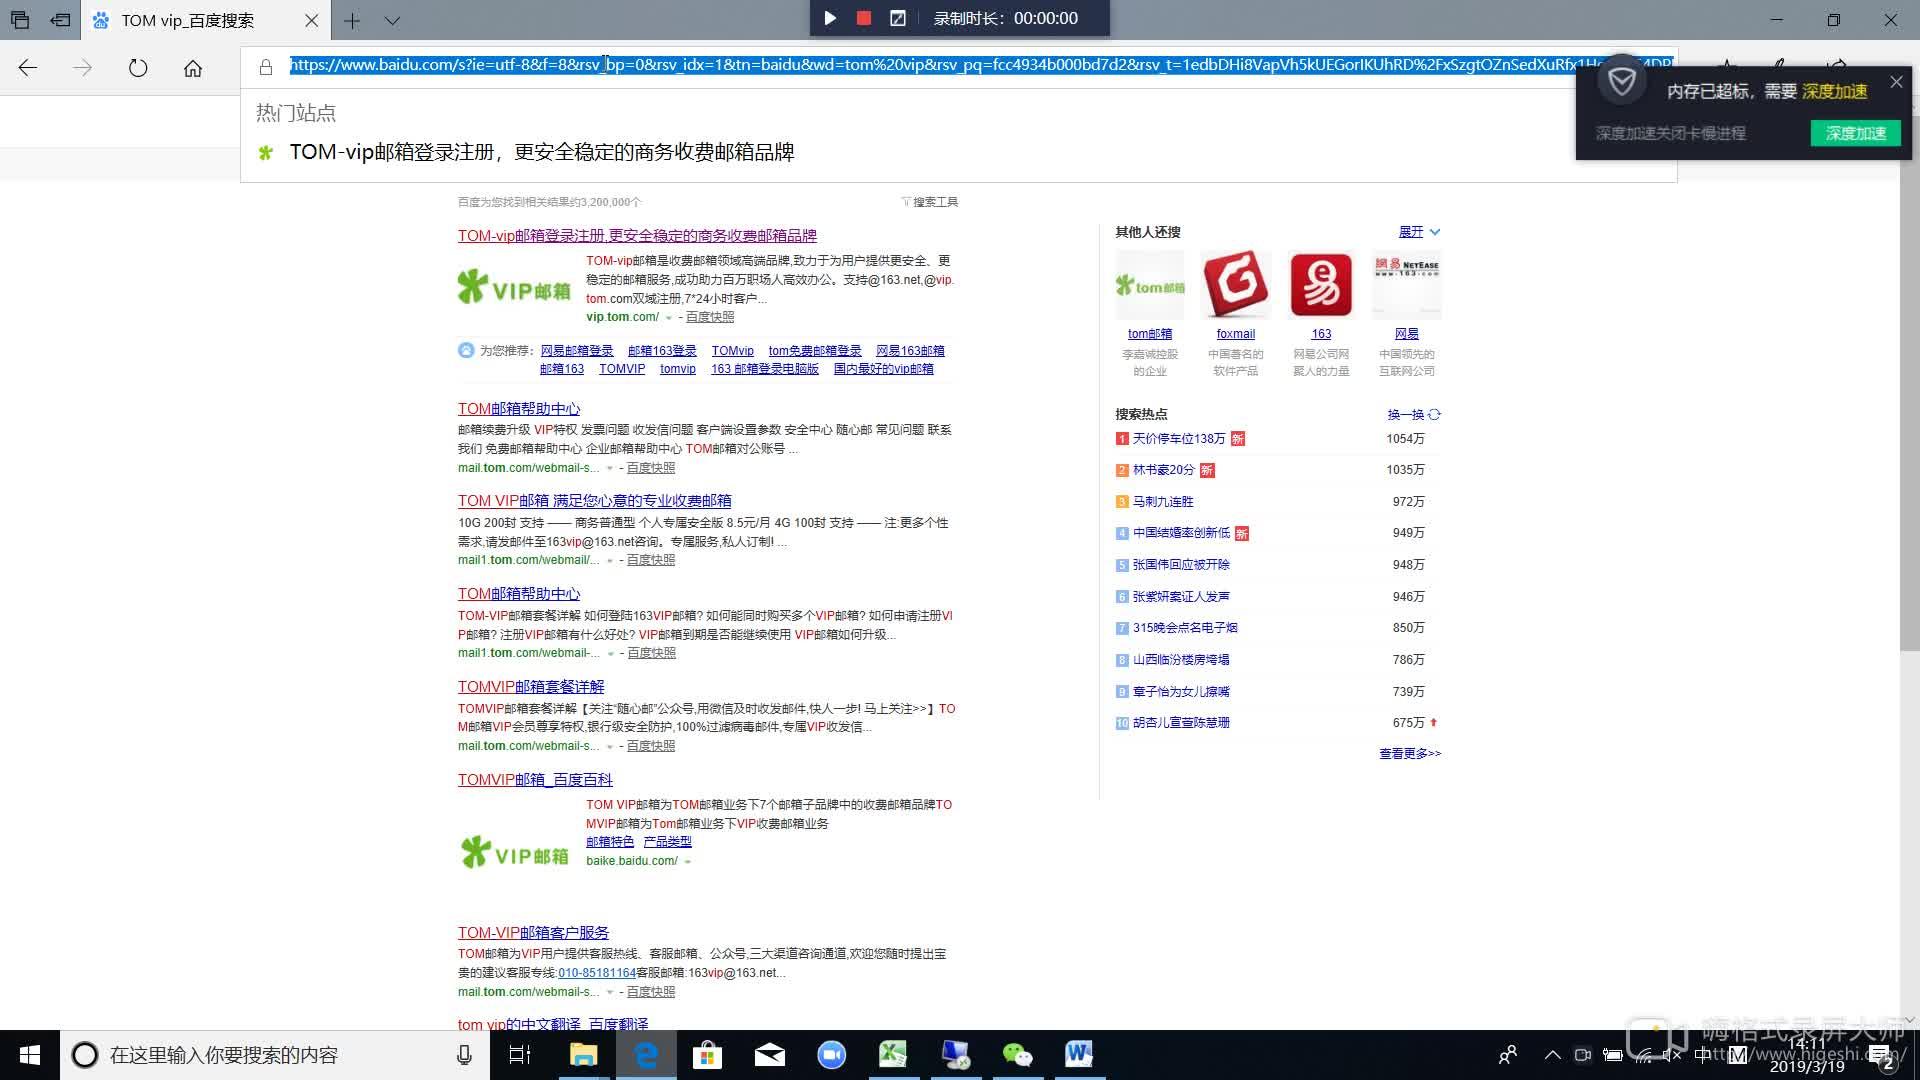Close the TOM vip Baidu tab
The width and height of the screenshot is (1920, 1080).
tap(311, 20)
